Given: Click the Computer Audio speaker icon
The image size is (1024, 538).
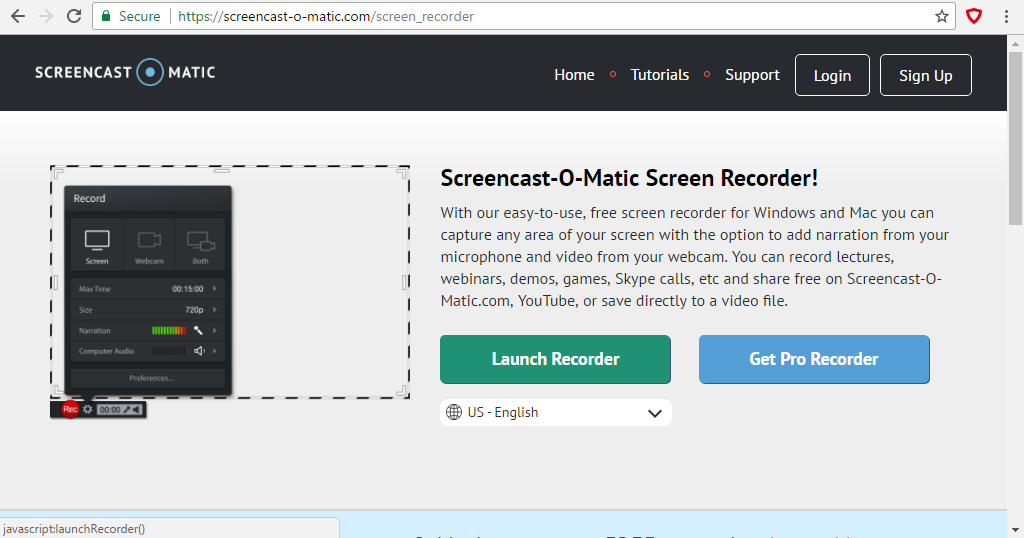Looking at the screenshot, I should click(x=199, y=351).
